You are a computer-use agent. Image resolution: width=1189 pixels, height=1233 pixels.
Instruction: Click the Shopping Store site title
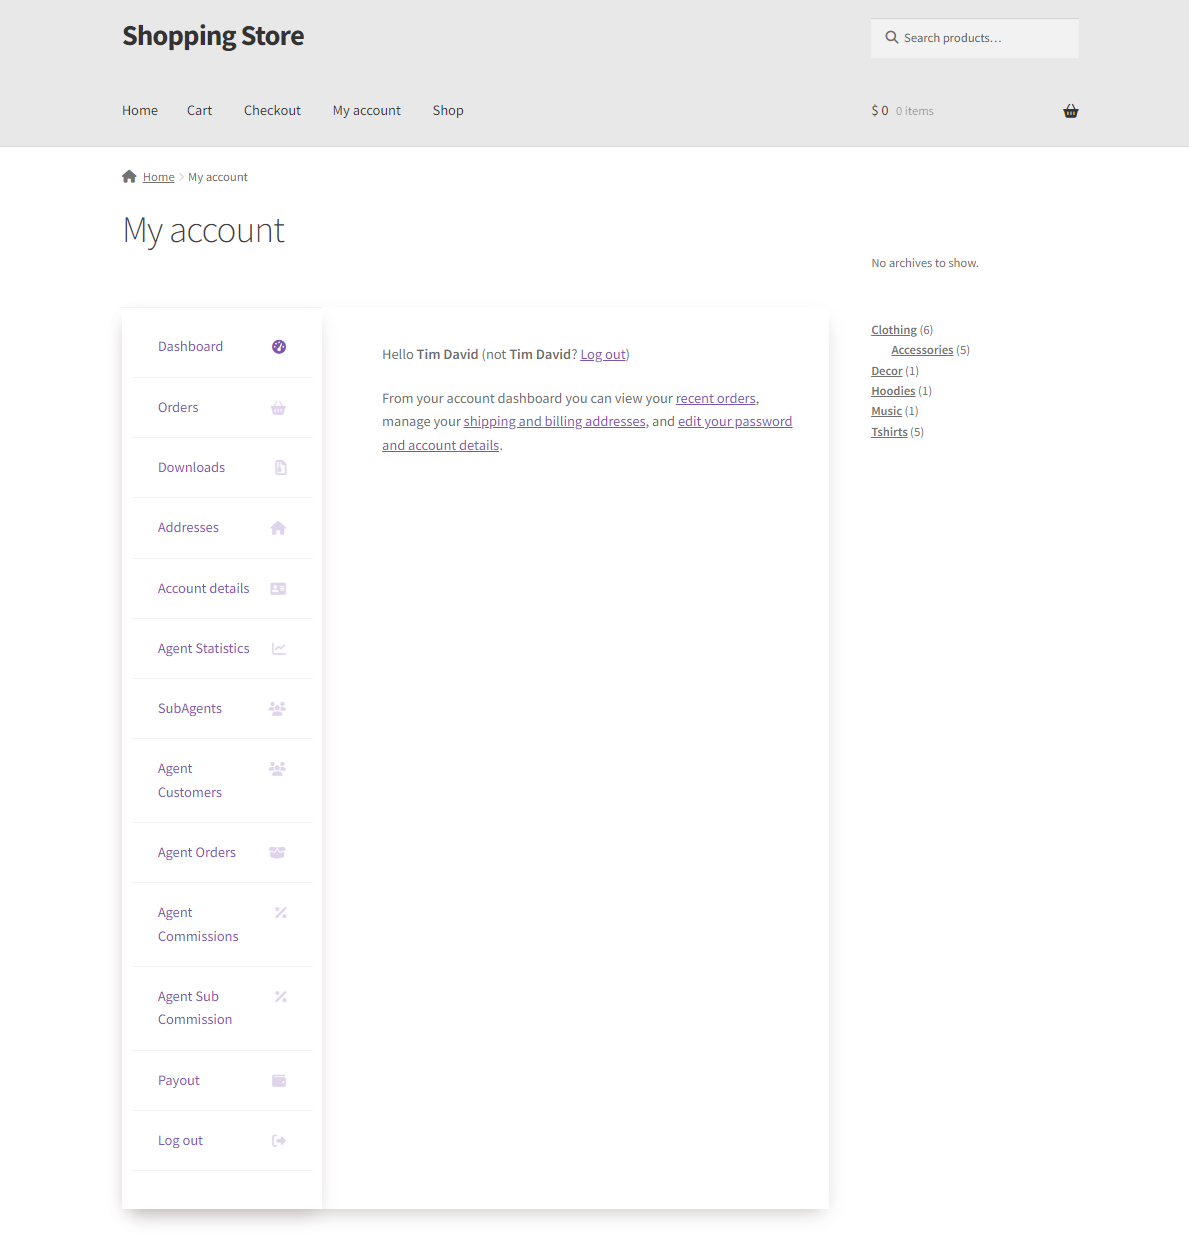213,36
